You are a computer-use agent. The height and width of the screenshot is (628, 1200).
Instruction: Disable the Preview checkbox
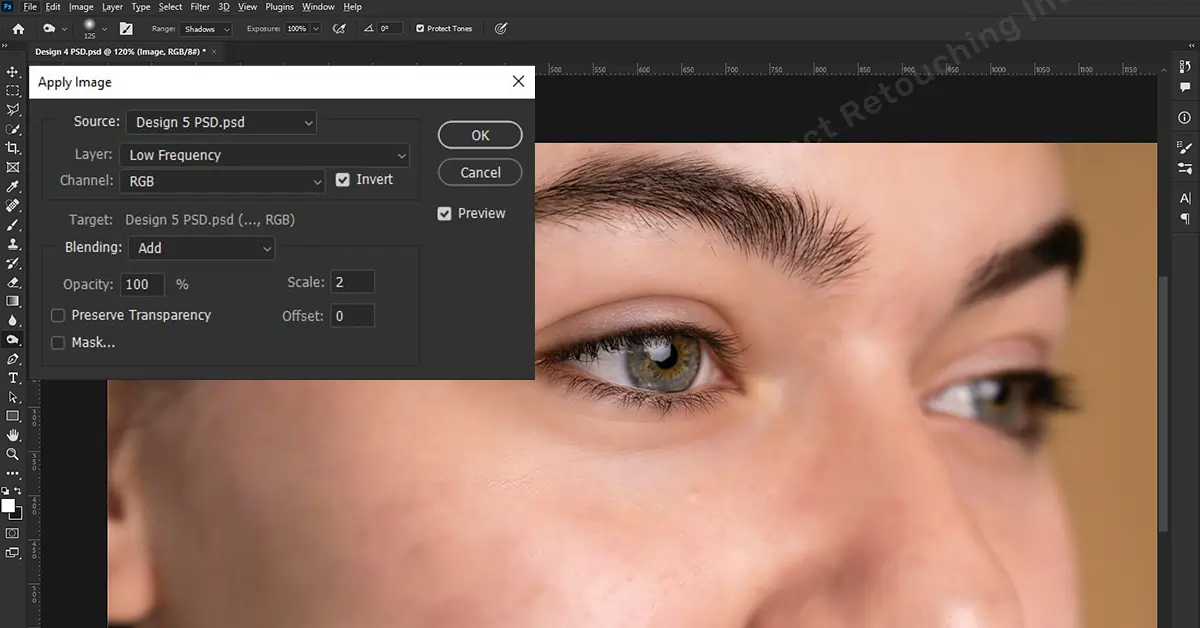coord(444,213)
